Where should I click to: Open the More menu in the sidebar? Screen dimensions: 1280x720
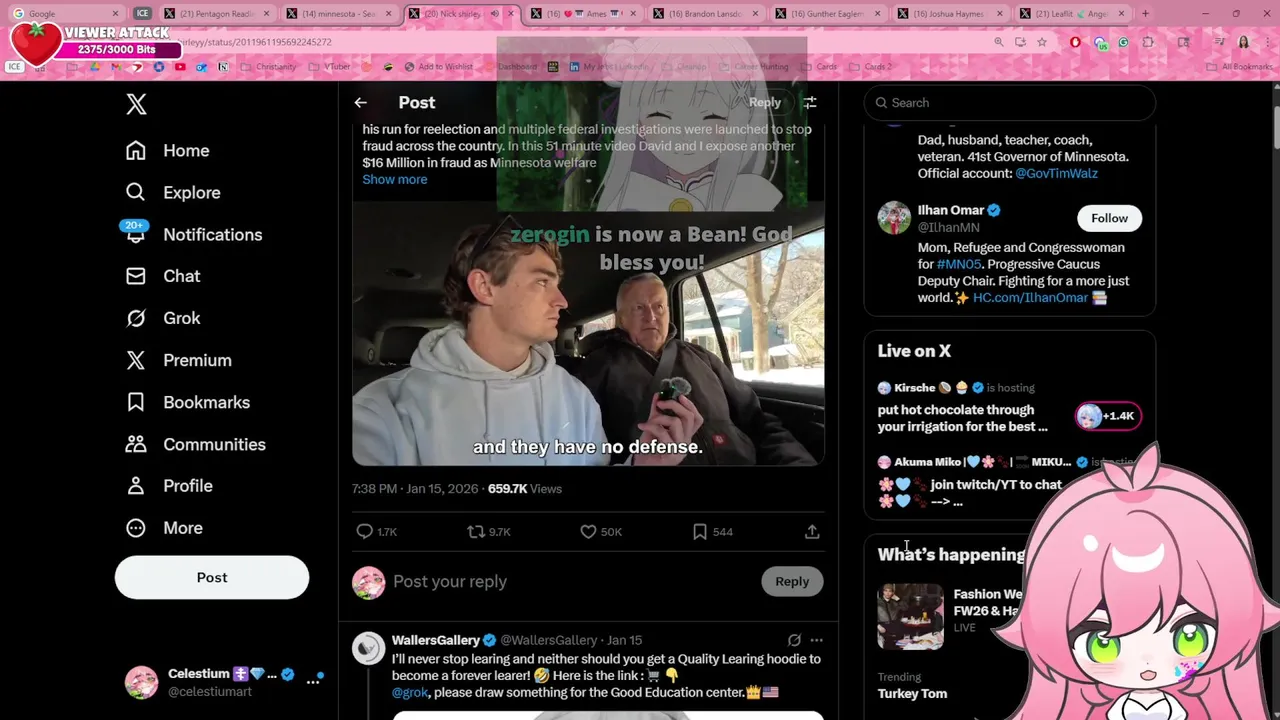[164, 528]
